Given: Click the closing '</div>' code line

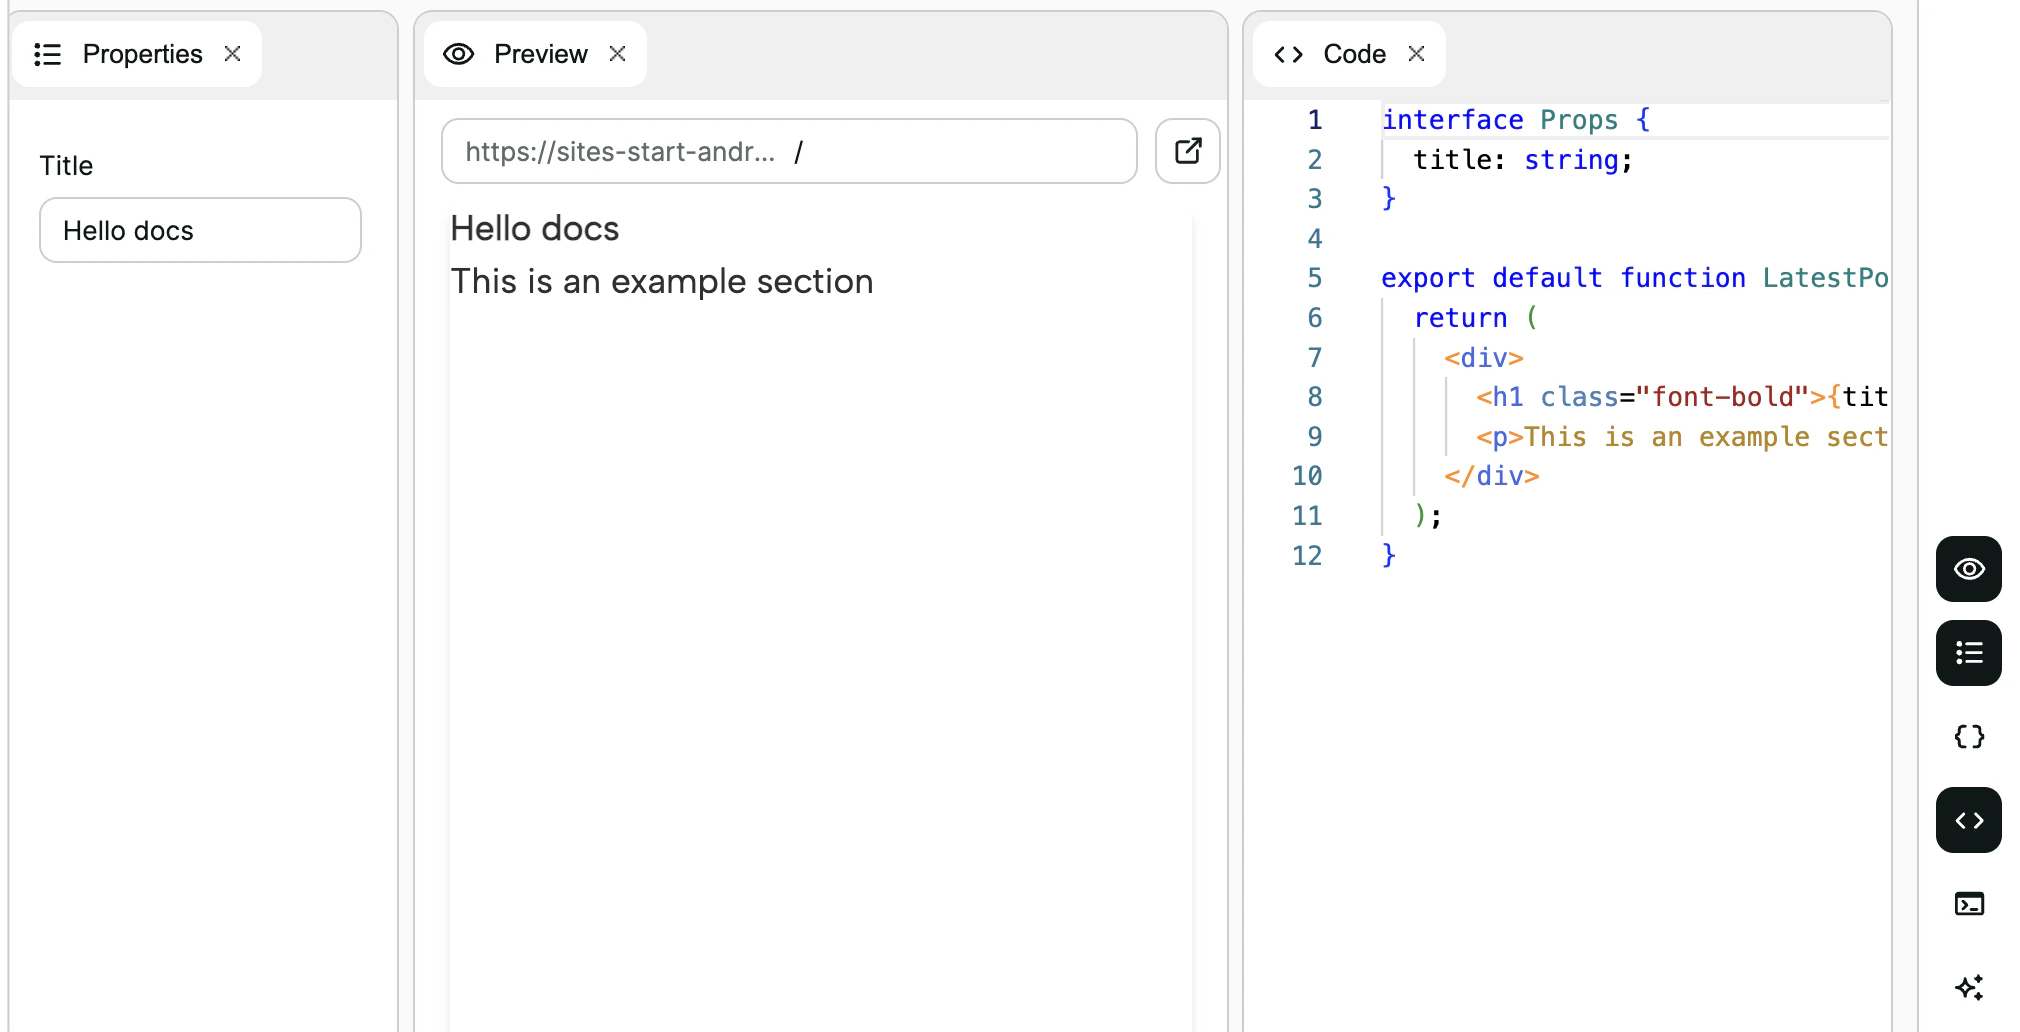Looking at the screenshot, I should pyautogui.click(x=1491, y=476).
